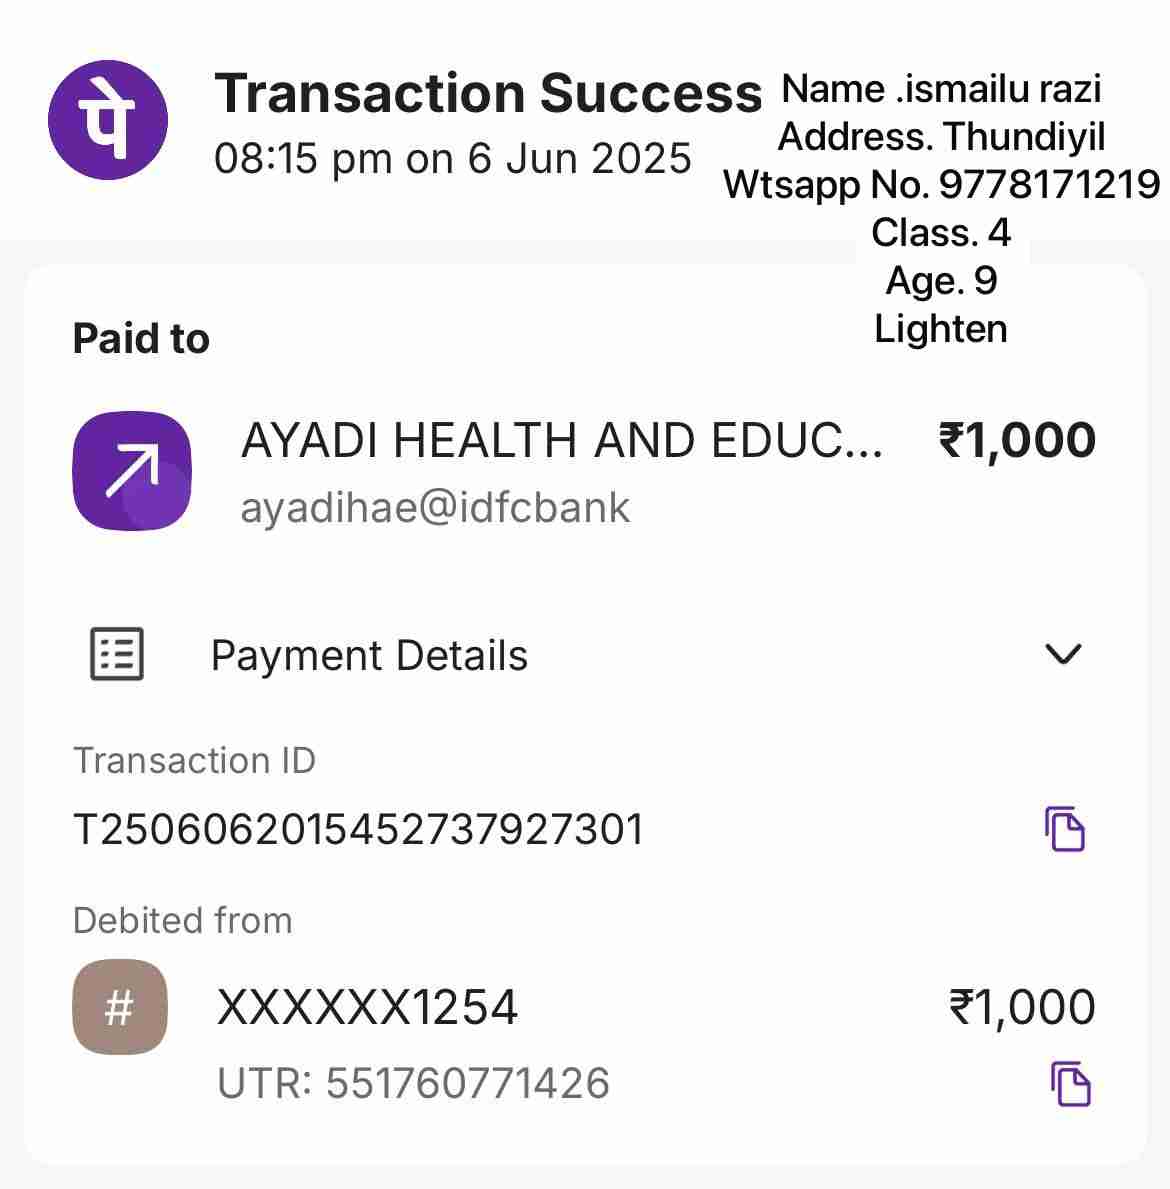Click the purple arrow payee icon

click(x=132, y=471)
